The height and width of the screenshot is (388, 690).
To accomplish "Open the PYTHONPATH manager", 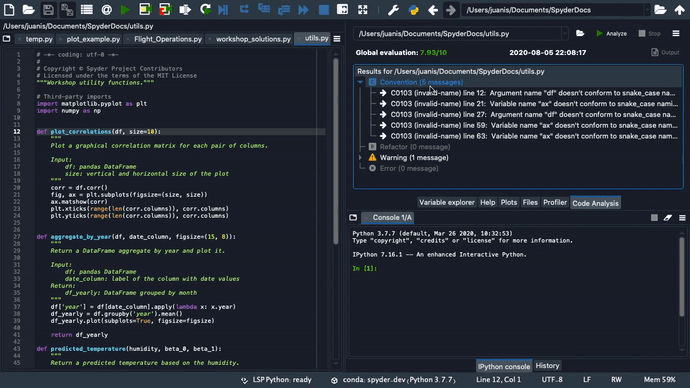I will pyautogui.click(x=413, y=9).
